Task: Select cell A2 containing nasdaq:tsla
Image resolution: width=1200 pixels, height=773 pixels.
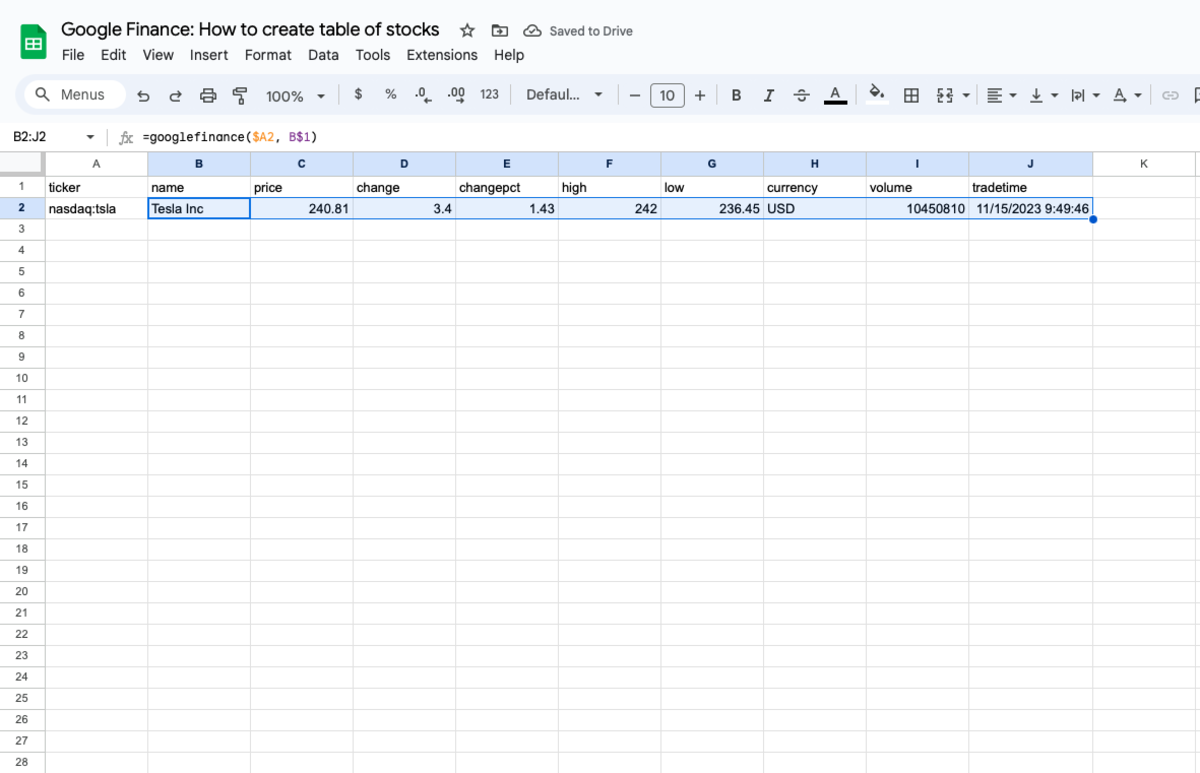Action: tap(96, 209)
